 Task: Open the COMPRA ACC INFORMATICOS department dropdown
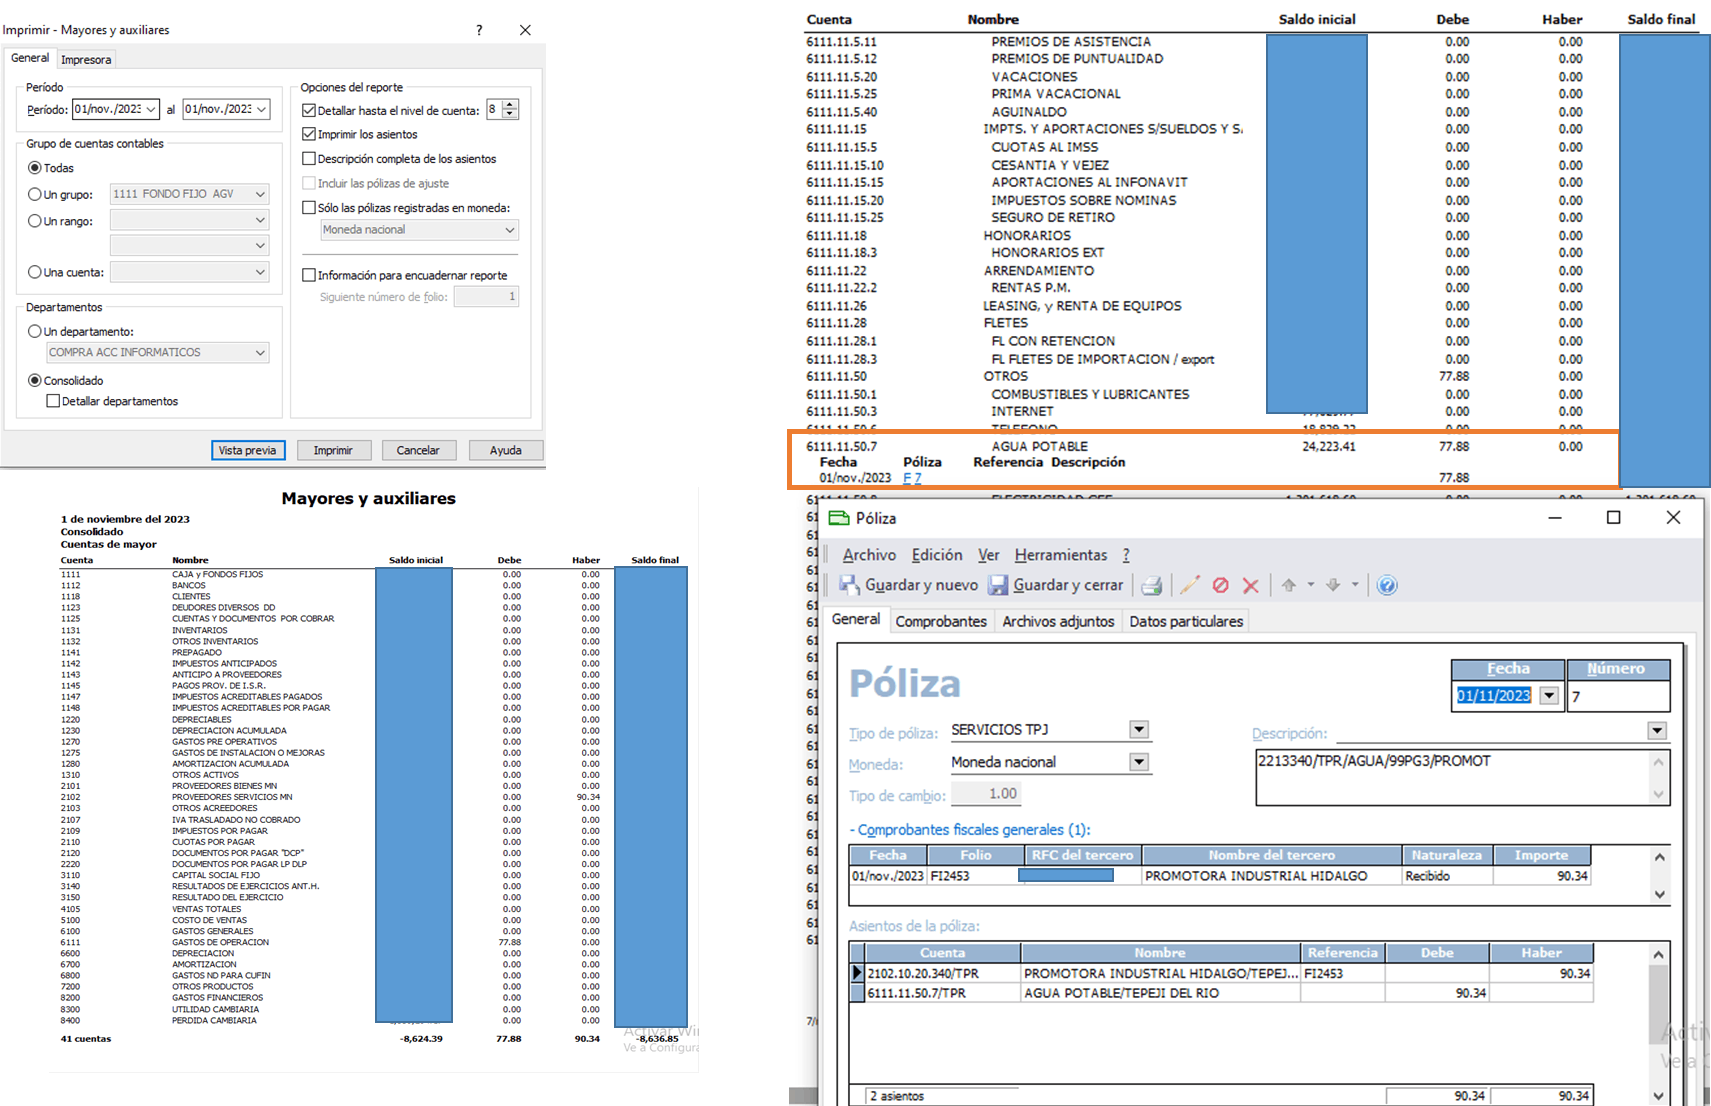[x=260, y=352]
